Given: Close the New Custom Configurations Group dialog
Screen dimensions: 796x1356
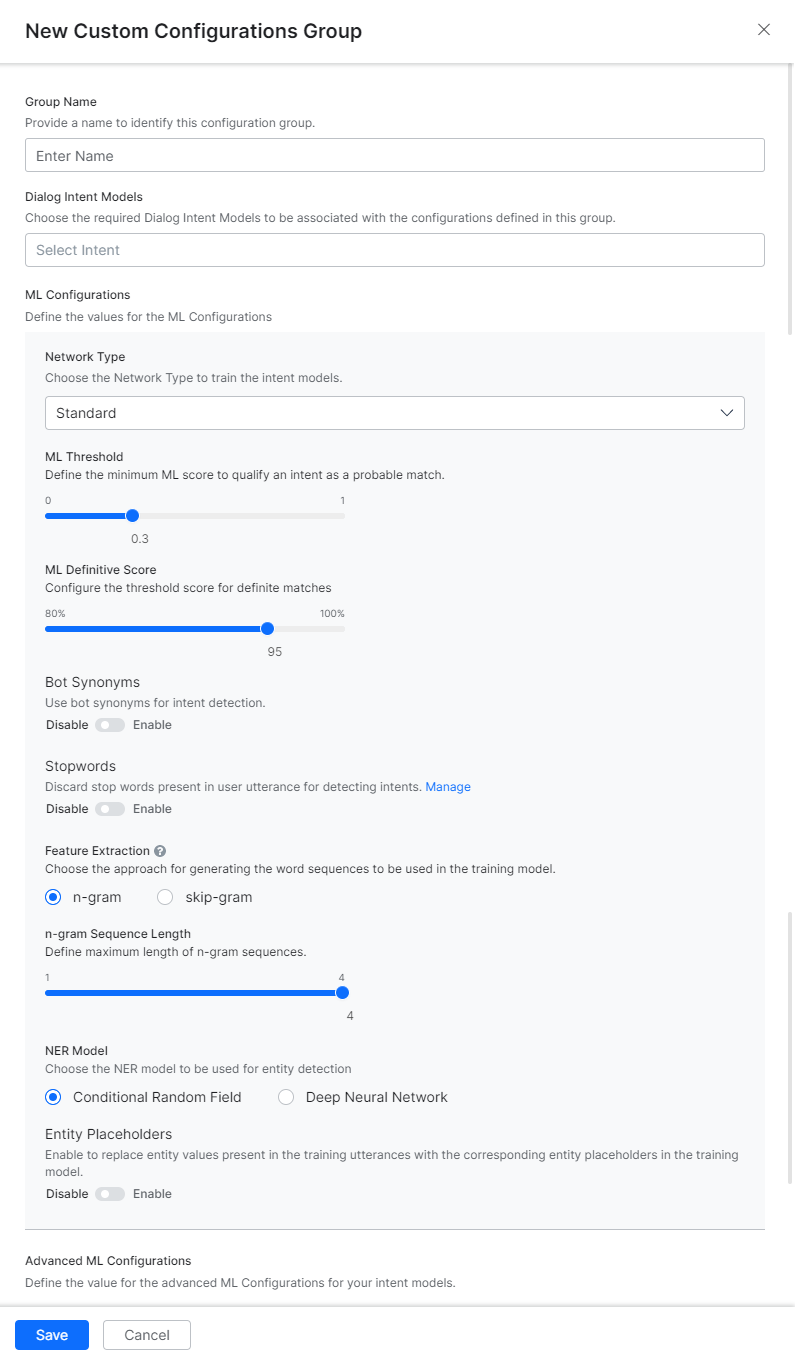Looking at the screenshot, I should tap(763, 29).
